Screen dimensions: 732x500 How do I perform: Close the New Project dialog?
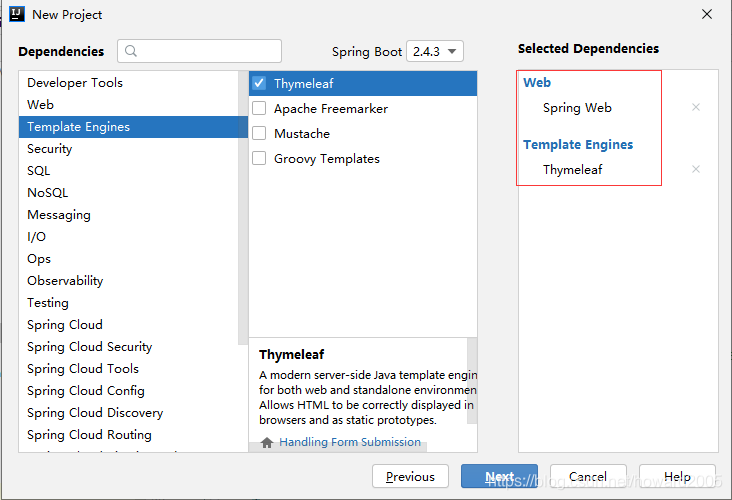coord(707,14)
